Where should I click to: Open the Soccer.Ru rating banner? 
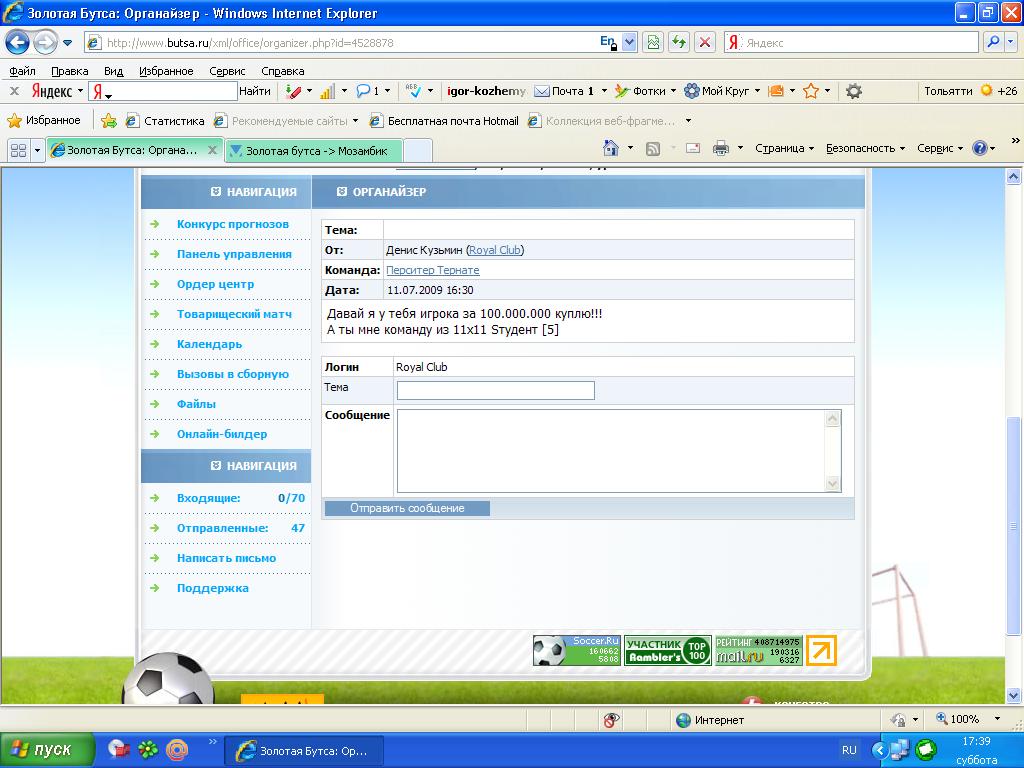(576, 651)
